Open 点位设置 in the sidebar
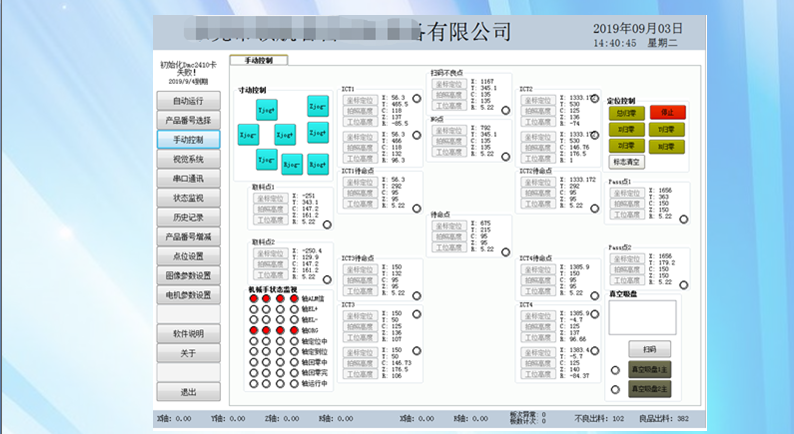This screenshot has height=434, width=794. [x=188, y=256]
